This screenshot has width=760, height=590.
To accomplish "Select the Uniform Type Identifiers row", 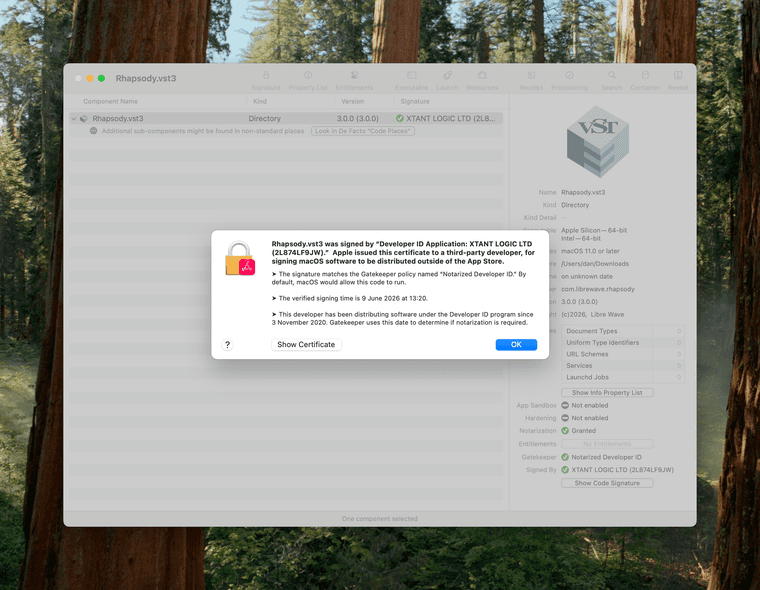I will pos(623,342).
